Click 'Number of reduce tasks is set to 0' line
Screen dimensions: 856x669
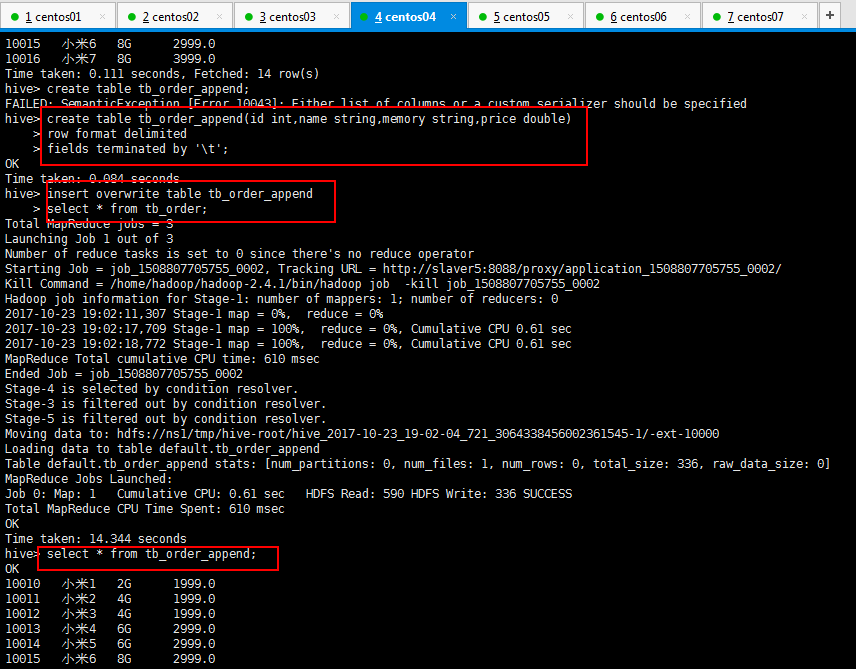(239, 254)
